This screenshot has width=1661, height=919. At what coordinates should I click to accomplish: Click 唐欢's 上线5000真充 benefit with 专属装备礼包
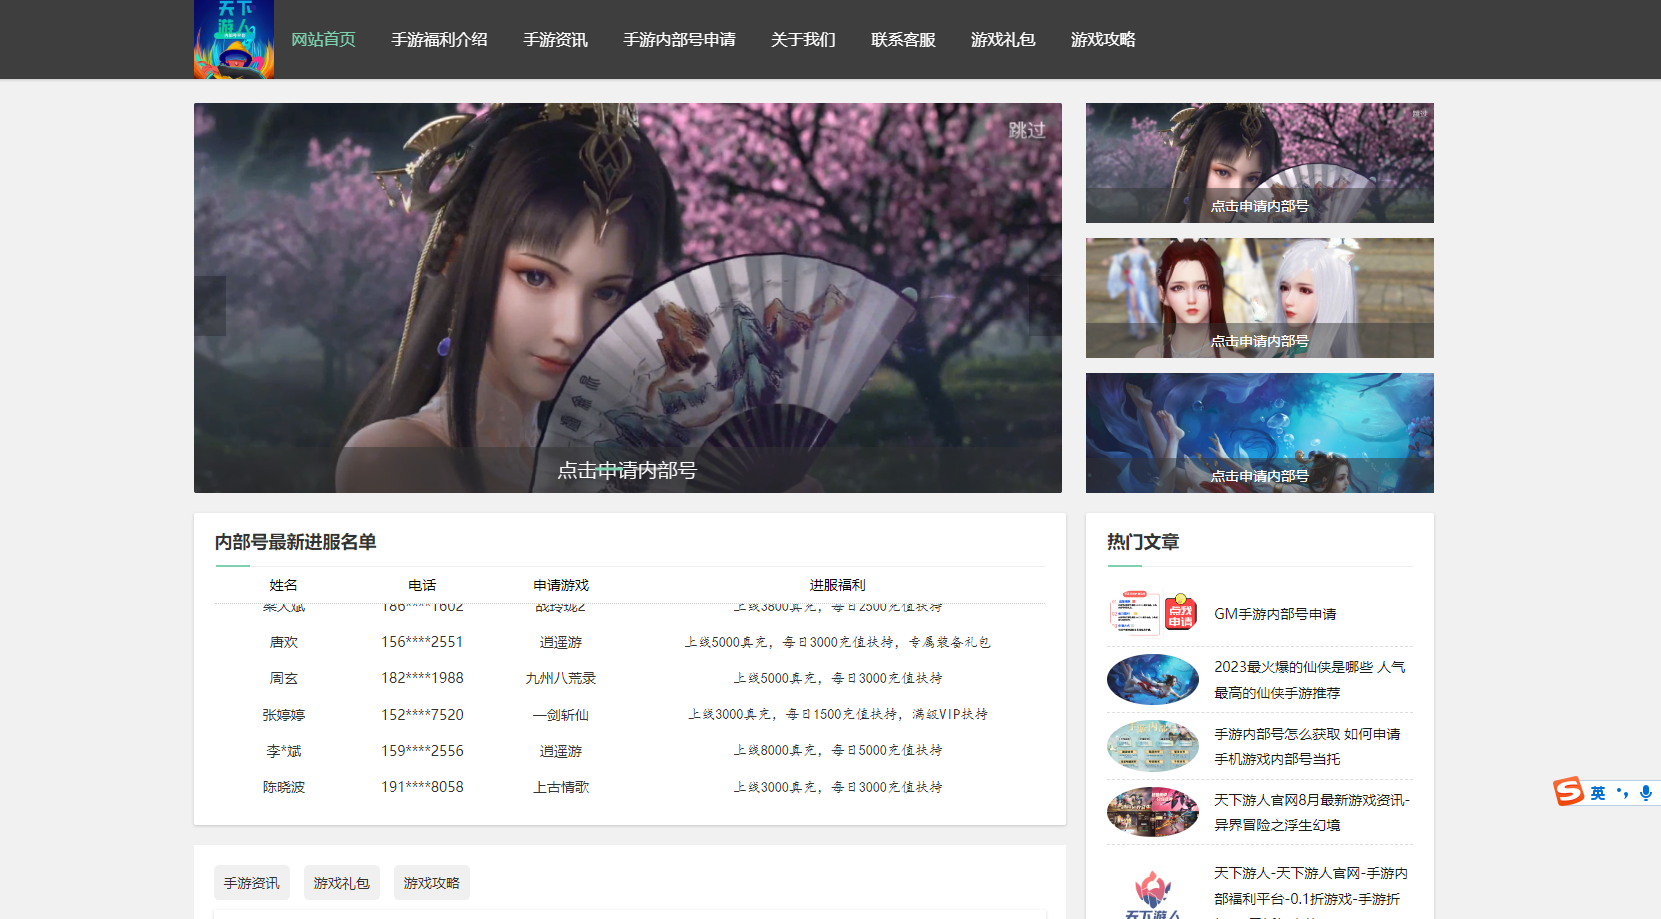pos(838,642)
